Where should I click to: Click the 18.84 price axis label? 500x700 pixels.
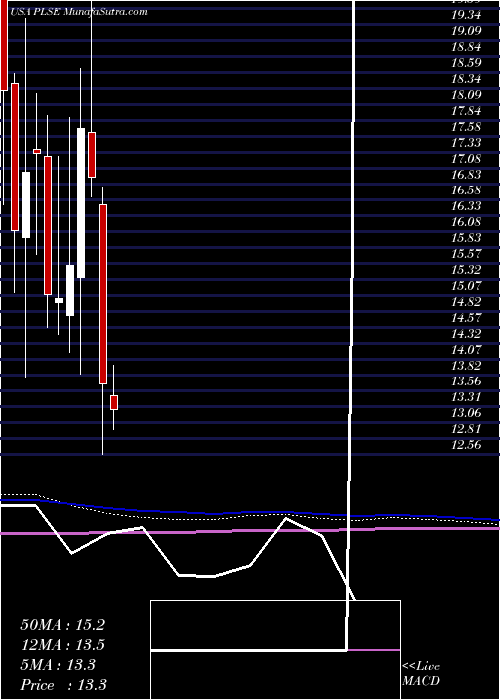pyautogui.click(x=466, y=47)
